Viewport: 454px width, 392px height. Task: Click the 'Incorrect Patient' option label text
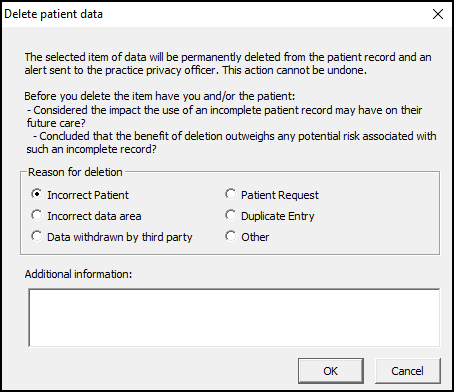(x=88, y=195)
